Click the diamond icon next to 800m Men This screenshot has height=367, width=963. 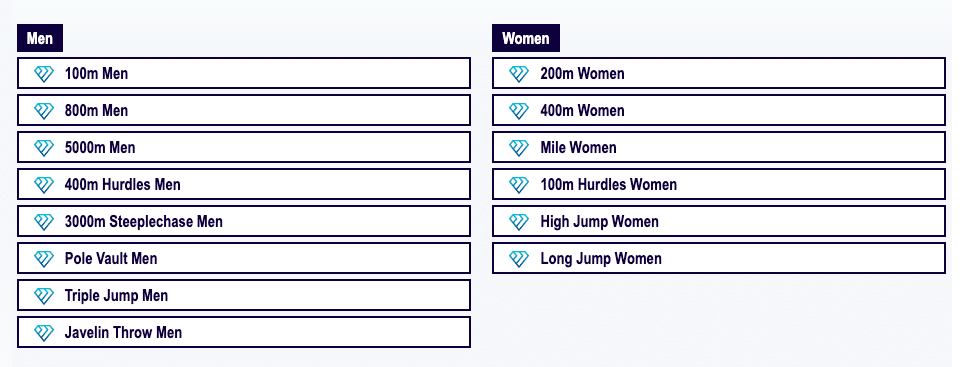(x=44, y=110)
